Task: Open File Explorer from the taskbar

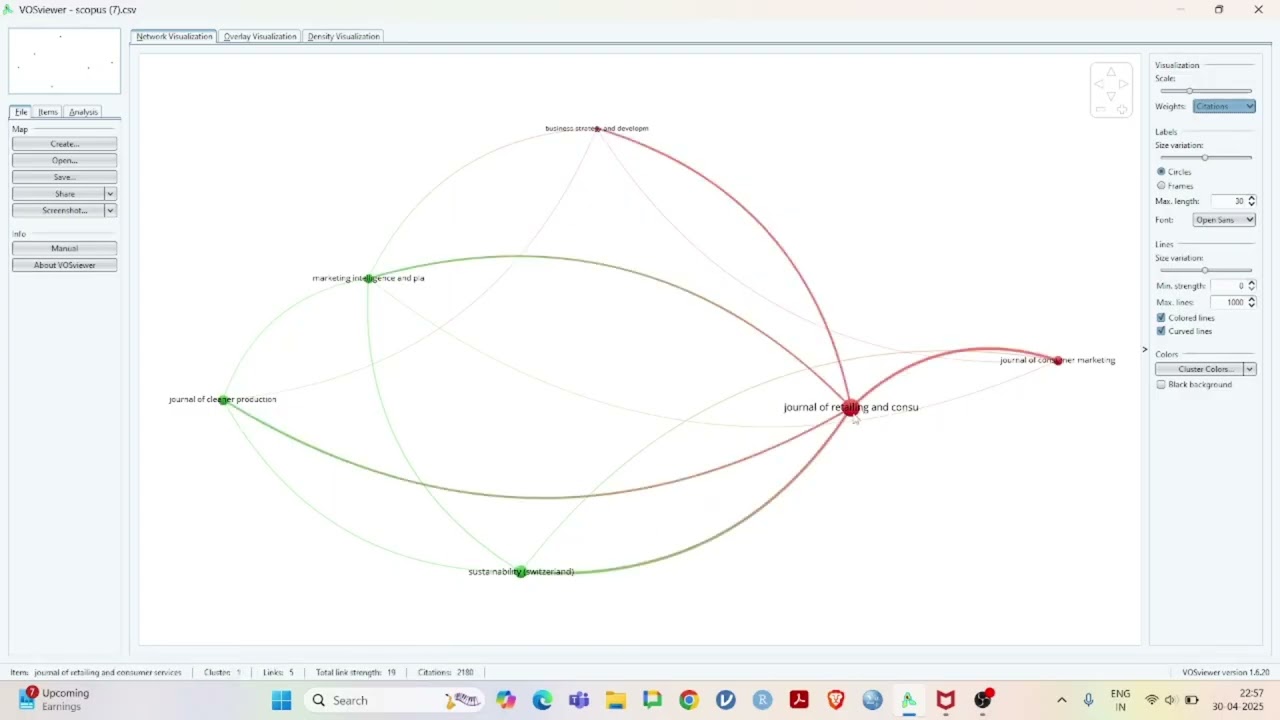Action: pyautogui.click(x=615, y=700)
